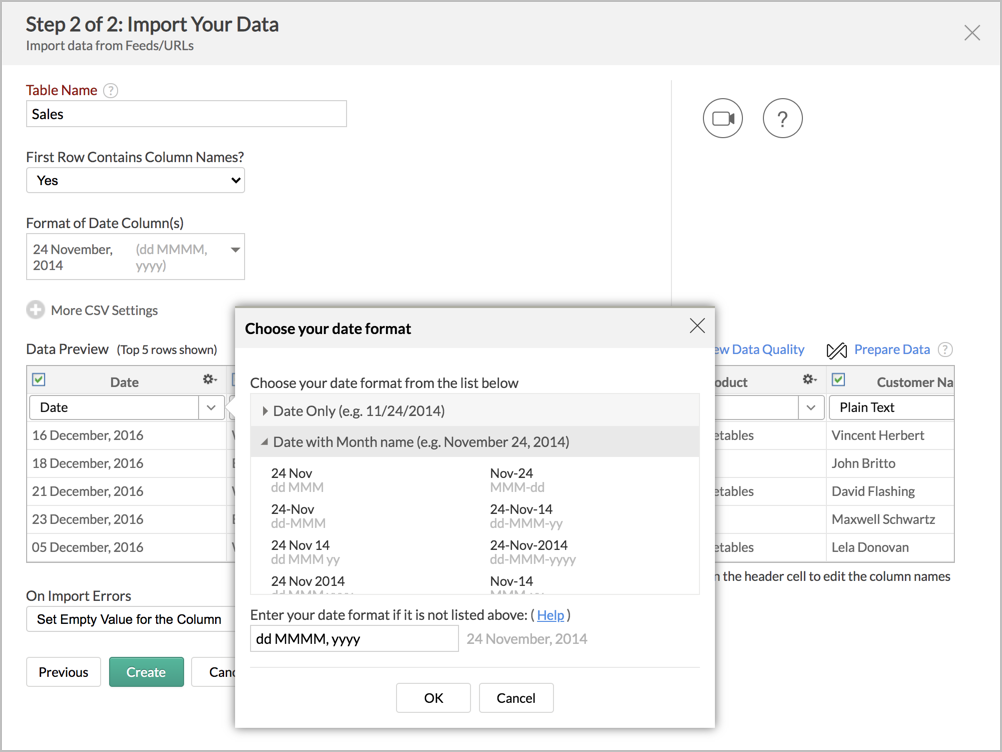1002x752 pixels.
Task: Click the green Create button
Action: (x=146, y=672)
